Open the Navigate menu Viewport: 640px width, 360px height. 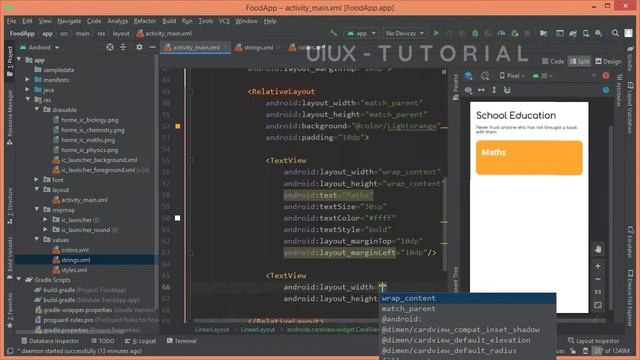(69, 21)
